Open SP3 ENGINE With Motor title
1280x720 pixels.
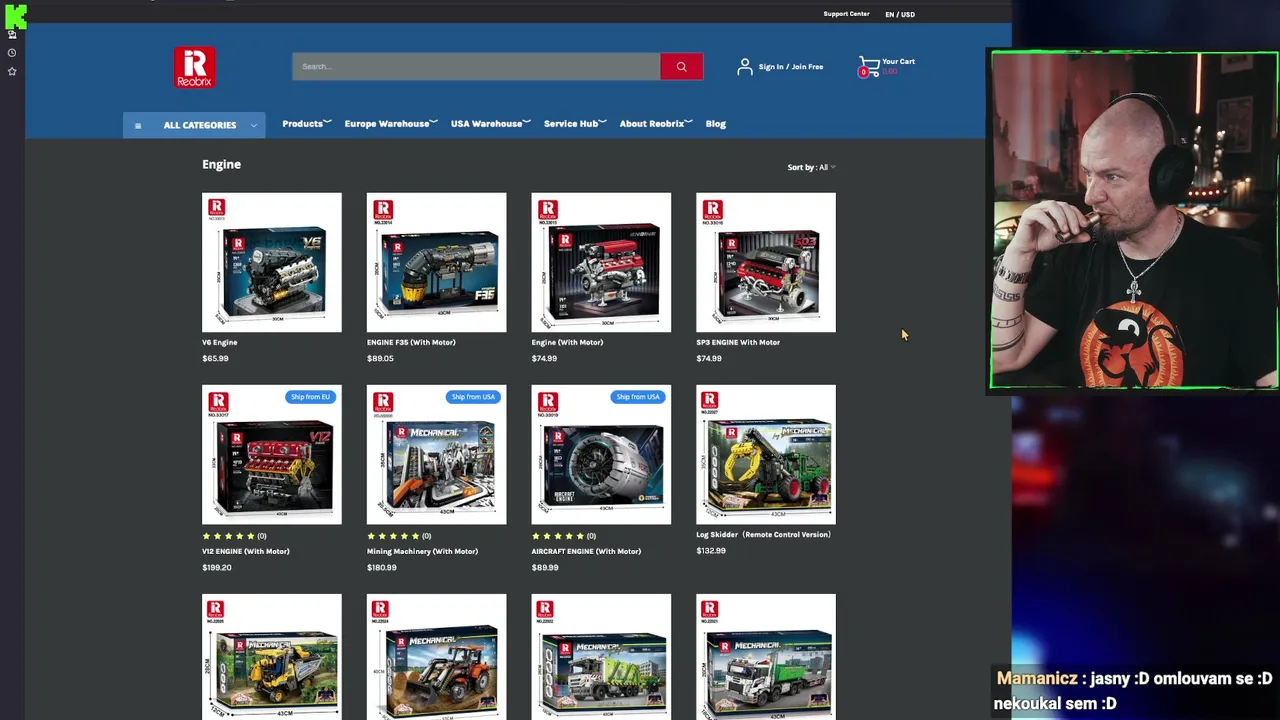coord(738,342)
